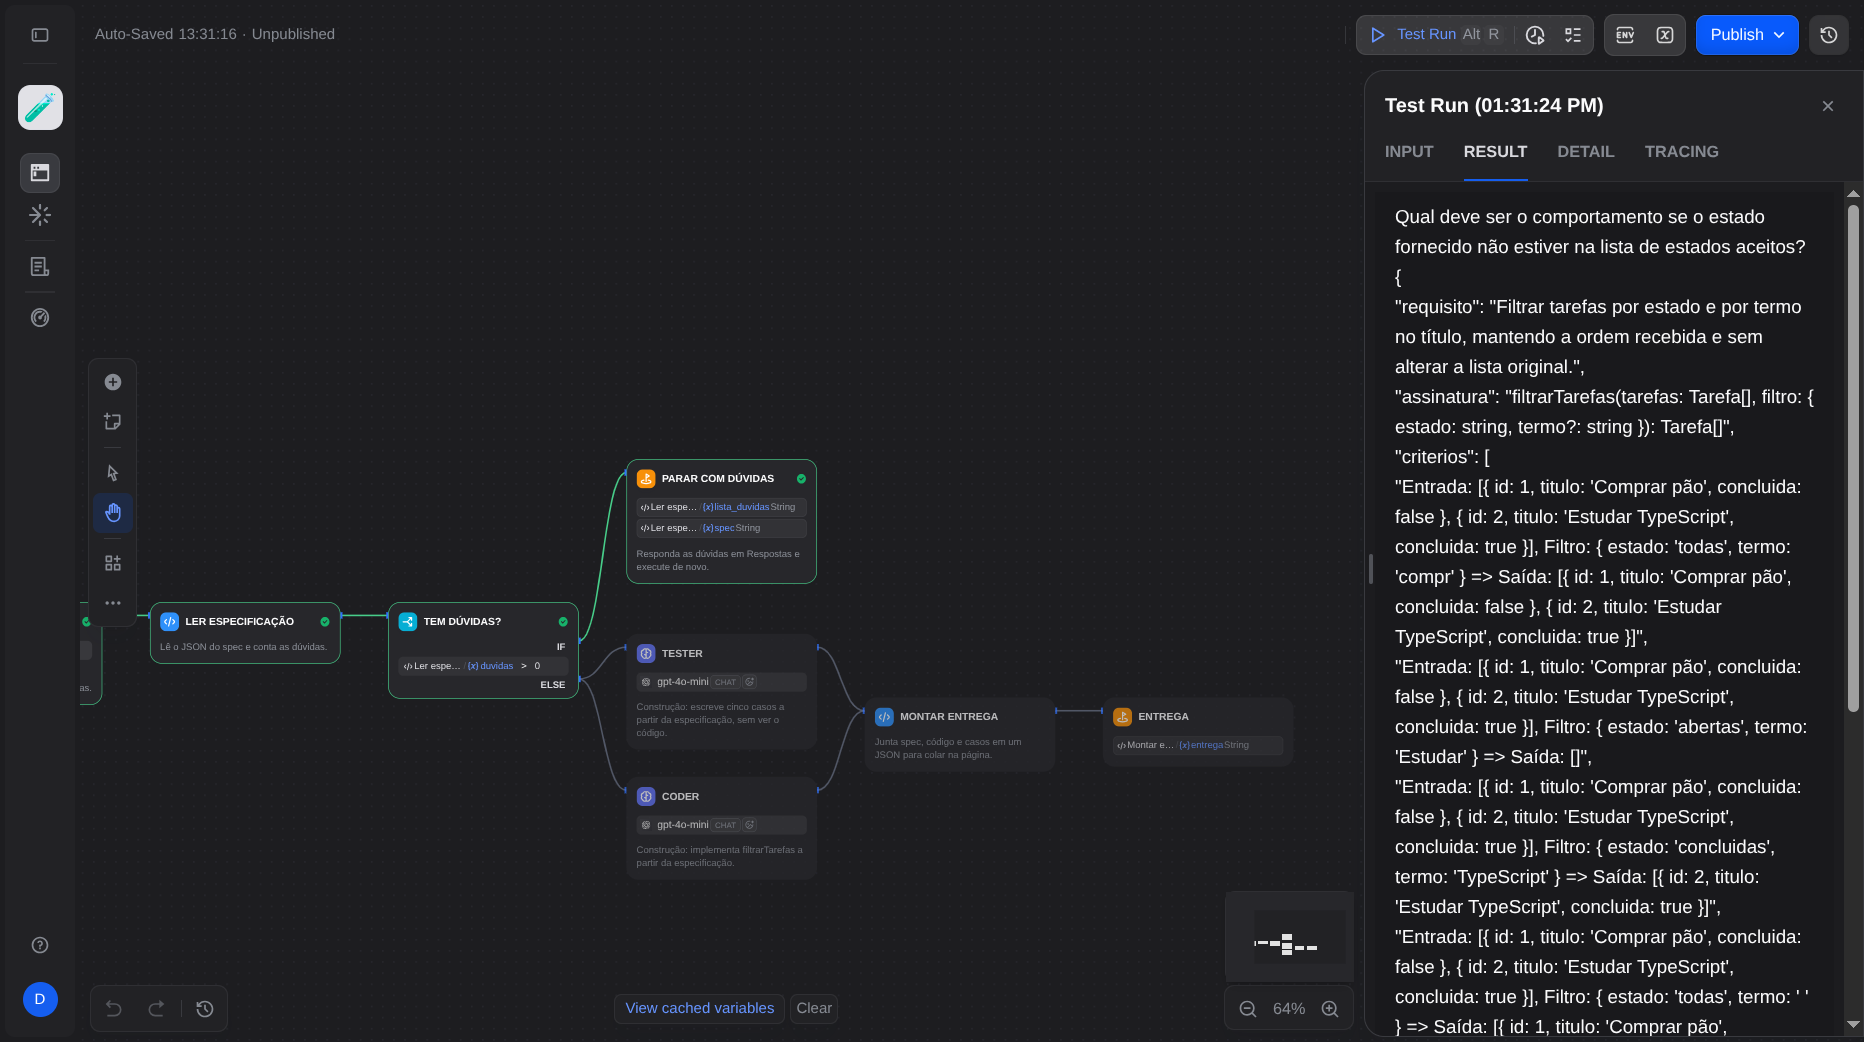This screenshot has width=1864, height=1042.
Task: Select the TESTER node
Action: (721, 692)
